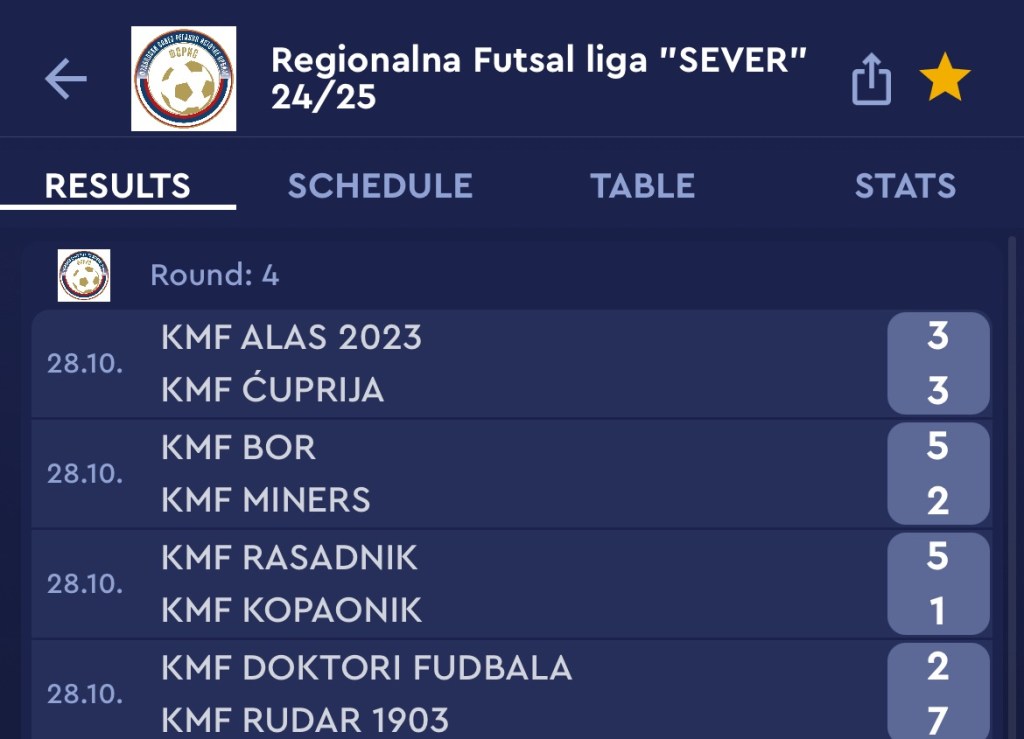Screen dimensions: 1024x739
Task: Select the KMF ĆUPRIJA team name
Action: tap(272, 390)
